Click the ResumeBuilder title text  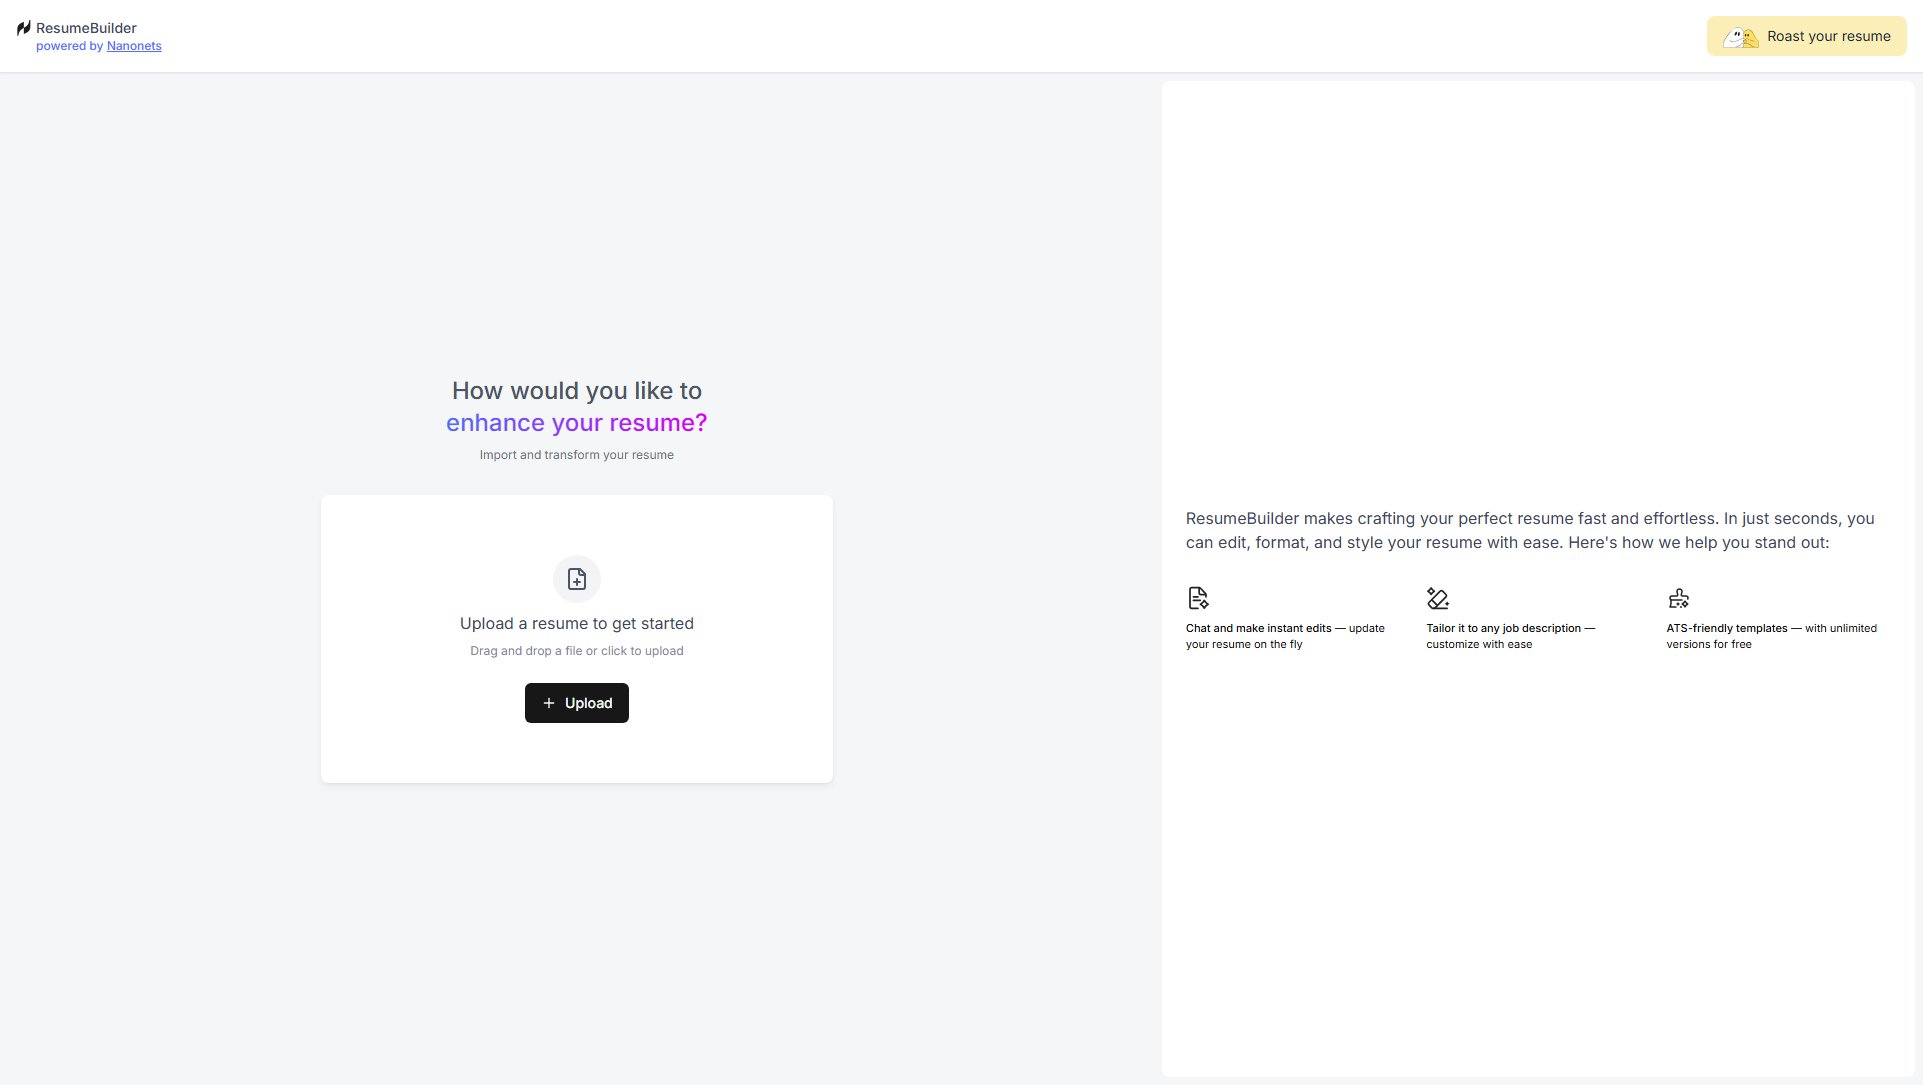tap(87, 28)
